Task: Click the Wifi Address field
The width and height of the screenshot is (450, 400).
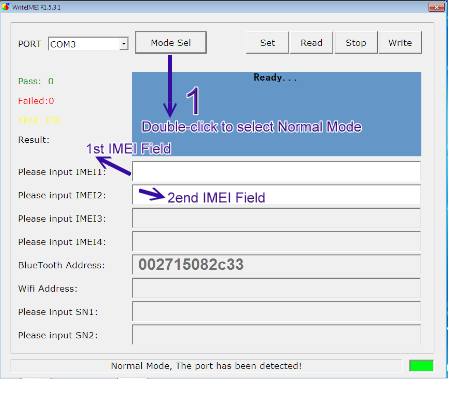Action: [x=276, y=288]
